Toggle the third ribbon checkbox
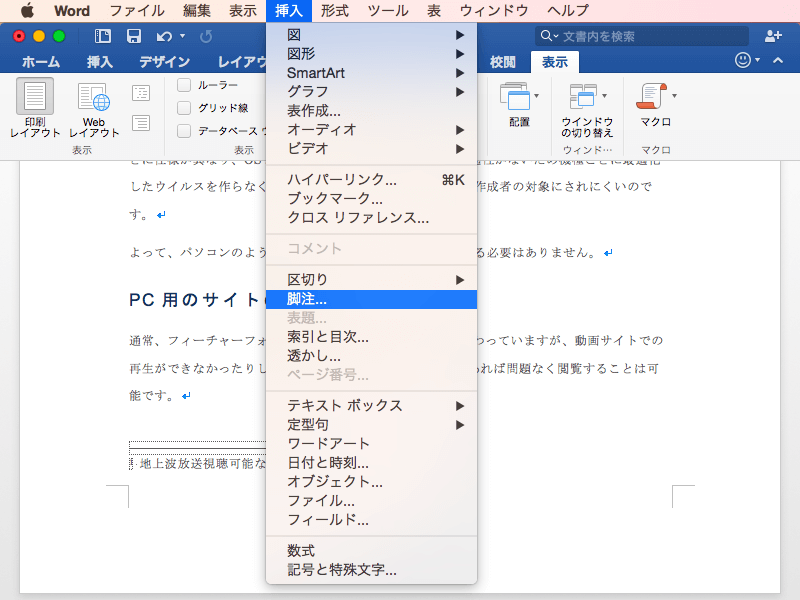 (184, 131)
